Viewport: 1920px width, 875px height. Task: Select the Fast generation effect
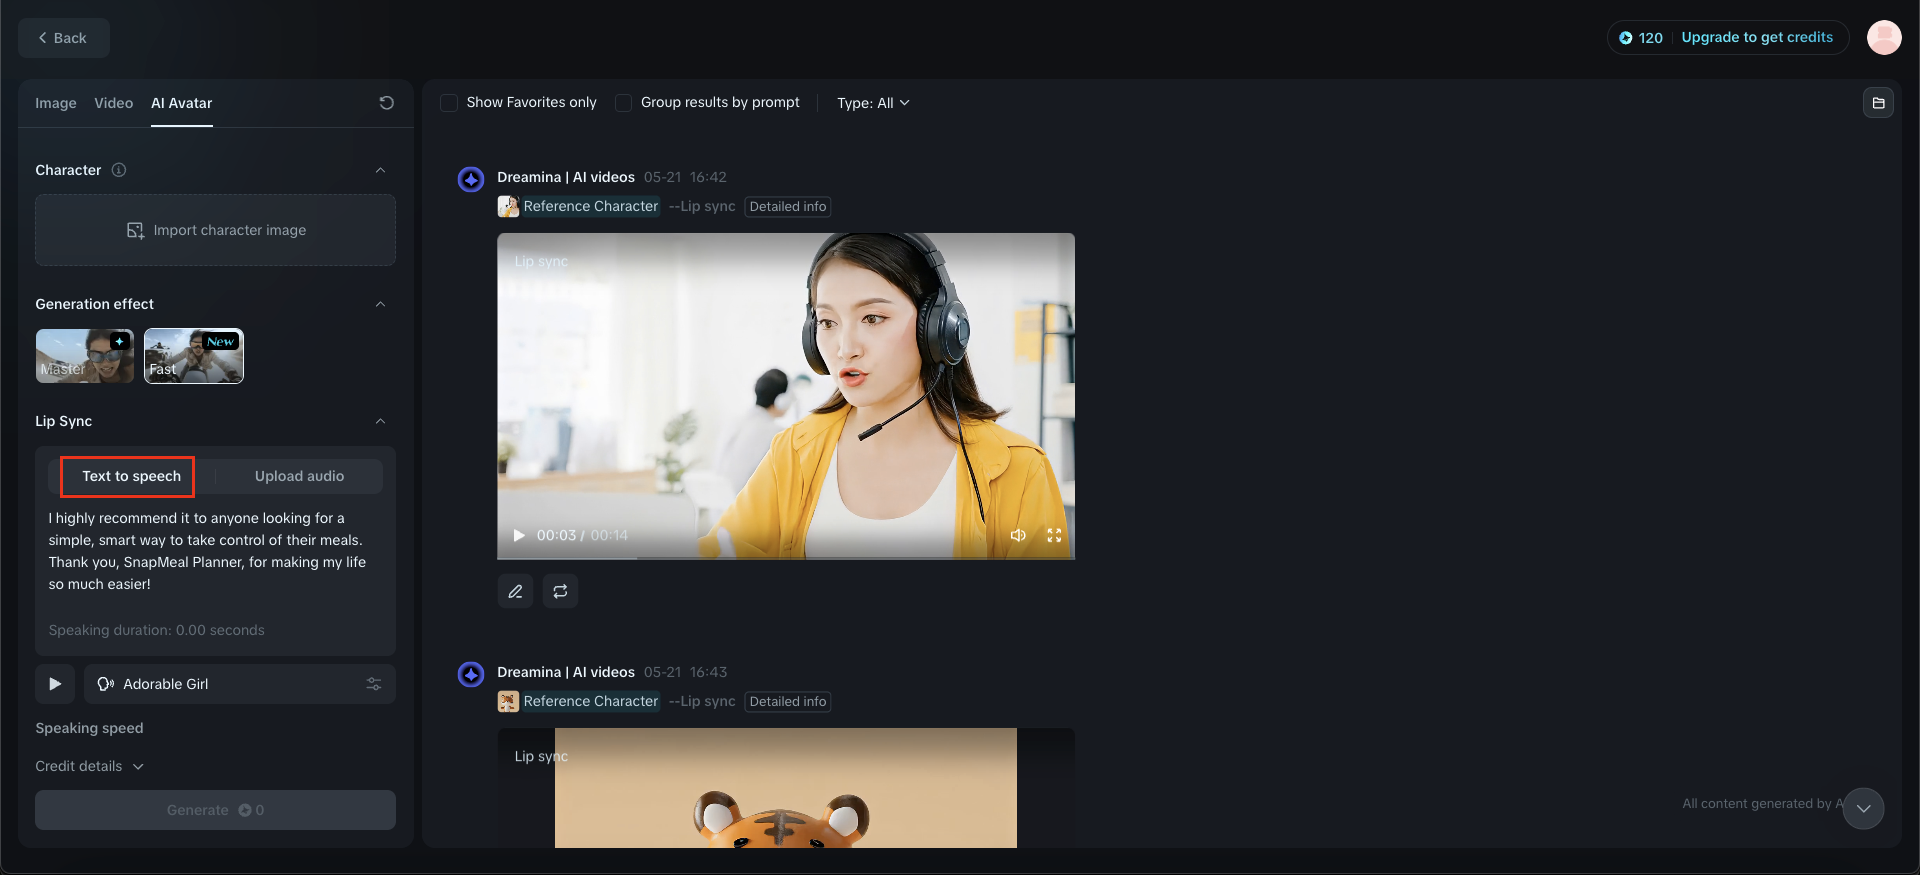click(x=194, y=356)
